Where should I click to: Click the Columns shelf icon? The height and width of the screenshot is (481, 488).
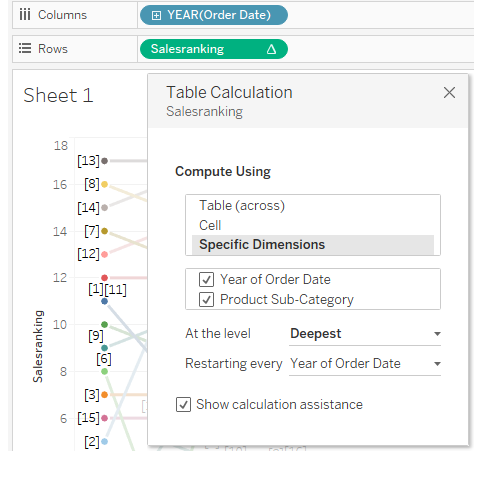[25, 15]
